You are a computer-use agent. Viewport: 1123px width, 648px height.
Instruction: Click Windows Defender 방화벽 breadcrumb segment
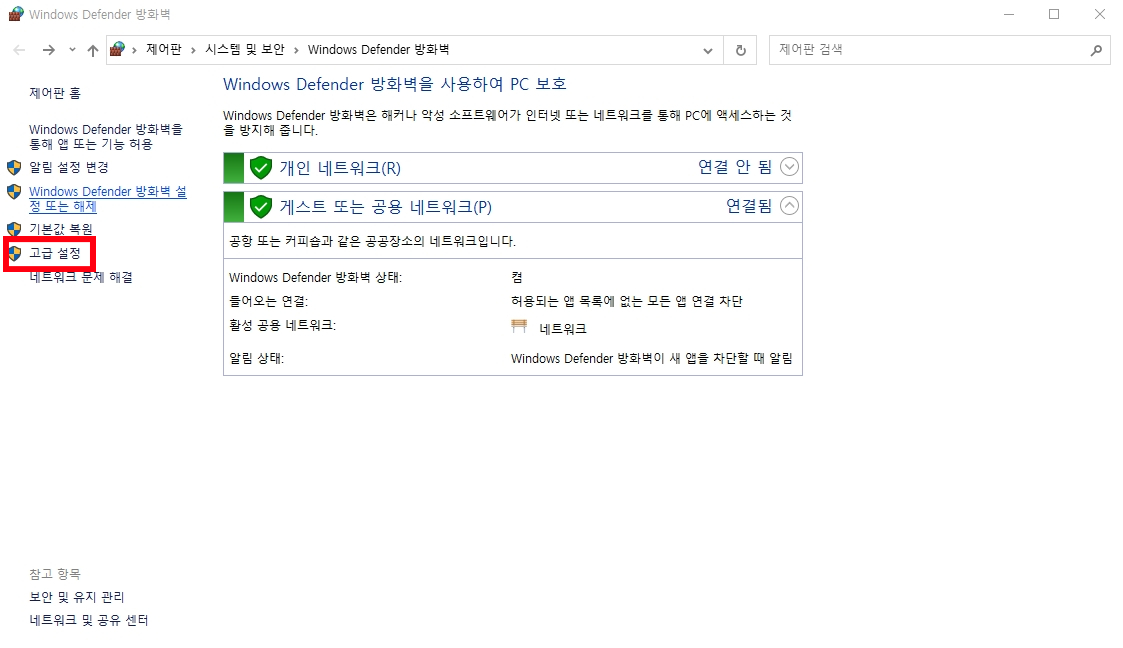378,49
